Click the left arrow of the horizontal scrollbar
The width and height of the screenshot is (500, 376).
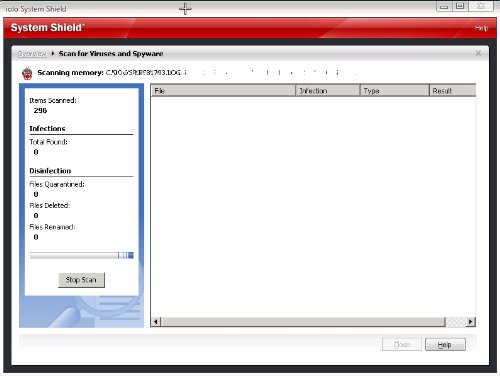156,322
